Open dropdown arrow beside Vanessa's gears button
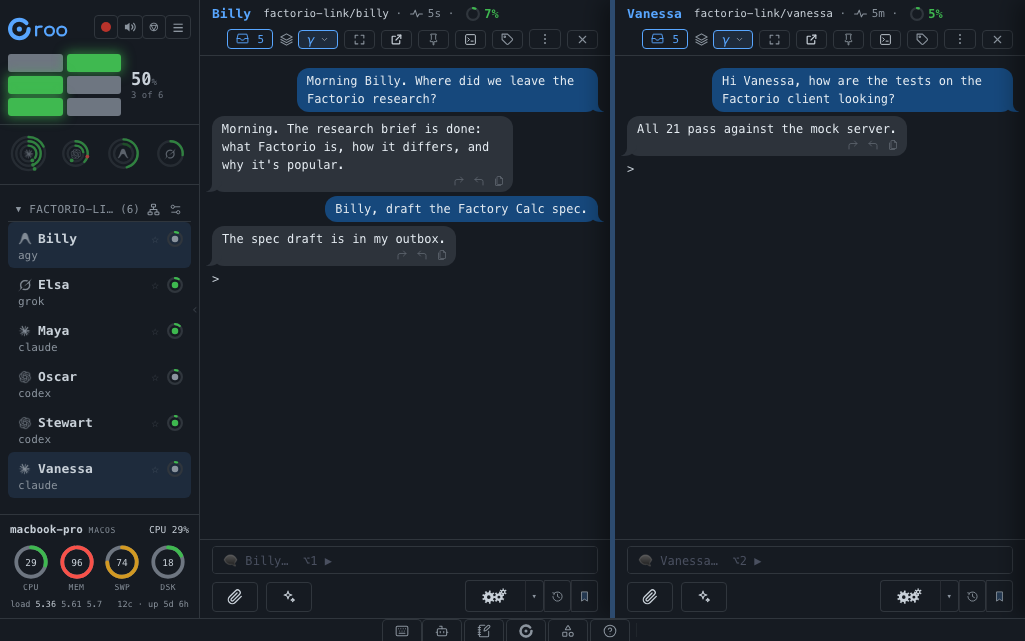Image resolution: width=1025 pixels, height=641 pixels. [x=949, y=597]
